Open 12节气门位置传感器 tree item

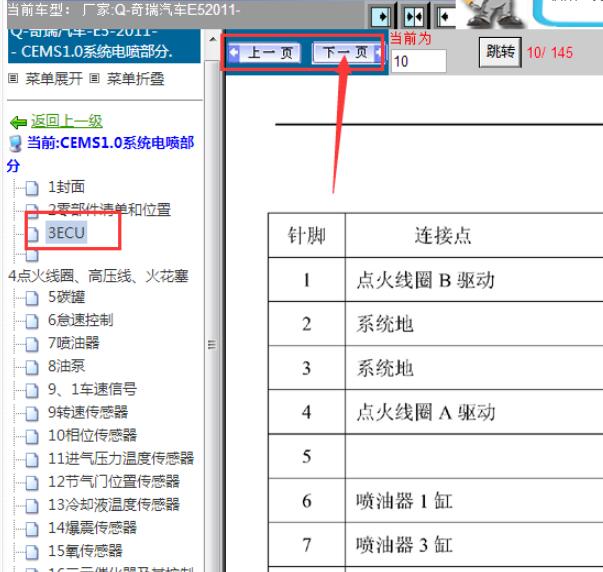pyautogui.click(x=114, y=482)
